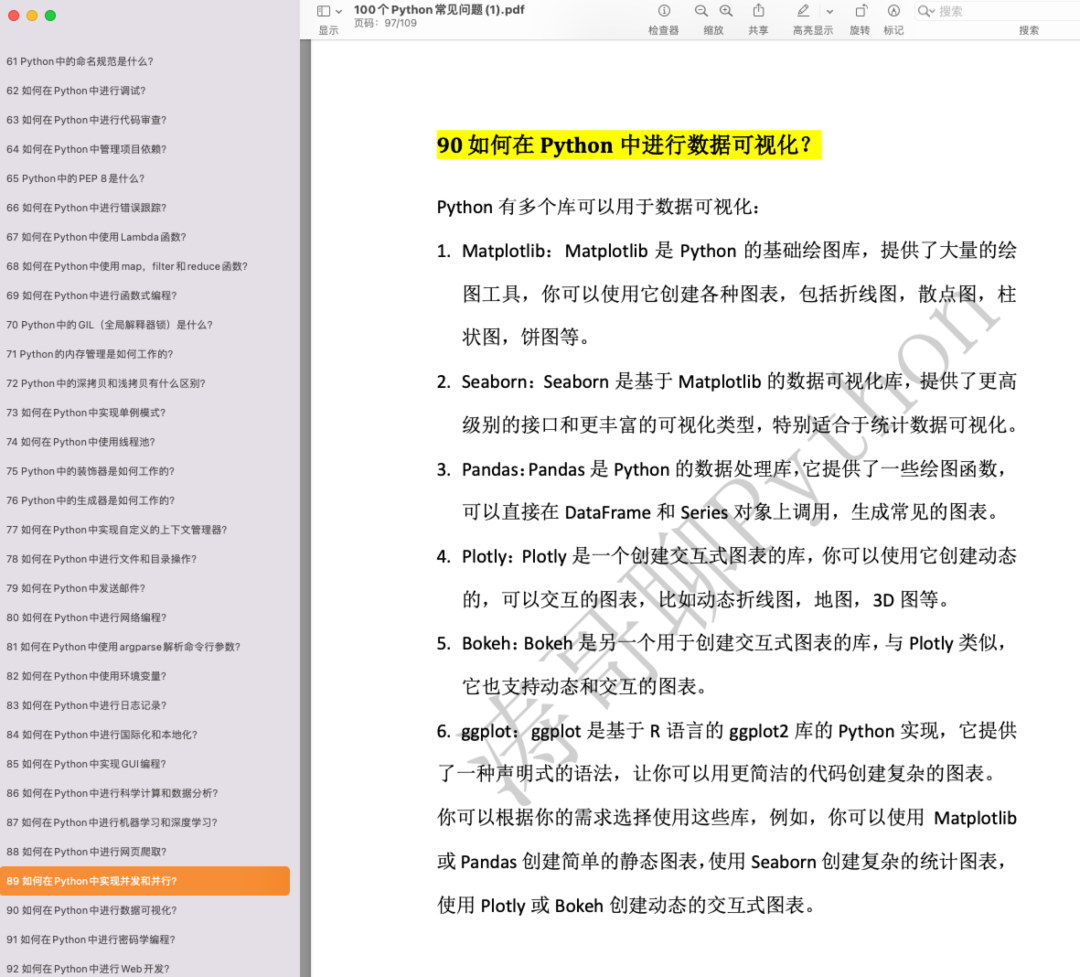Click highlighted entry 89 并发和并行
This screenshot has height=977, width=1080.
point(145,881)
